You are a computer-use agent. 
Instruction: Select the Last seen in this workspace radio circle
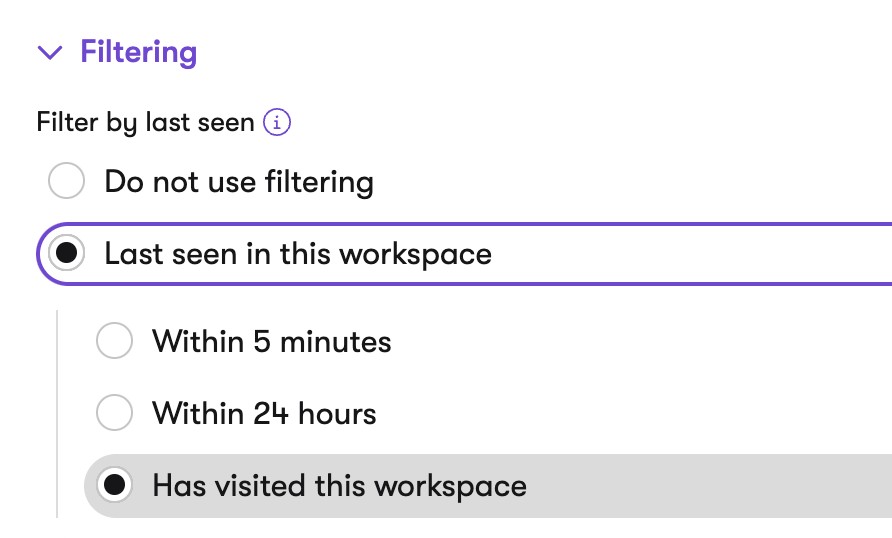click(x=67, y=253)
